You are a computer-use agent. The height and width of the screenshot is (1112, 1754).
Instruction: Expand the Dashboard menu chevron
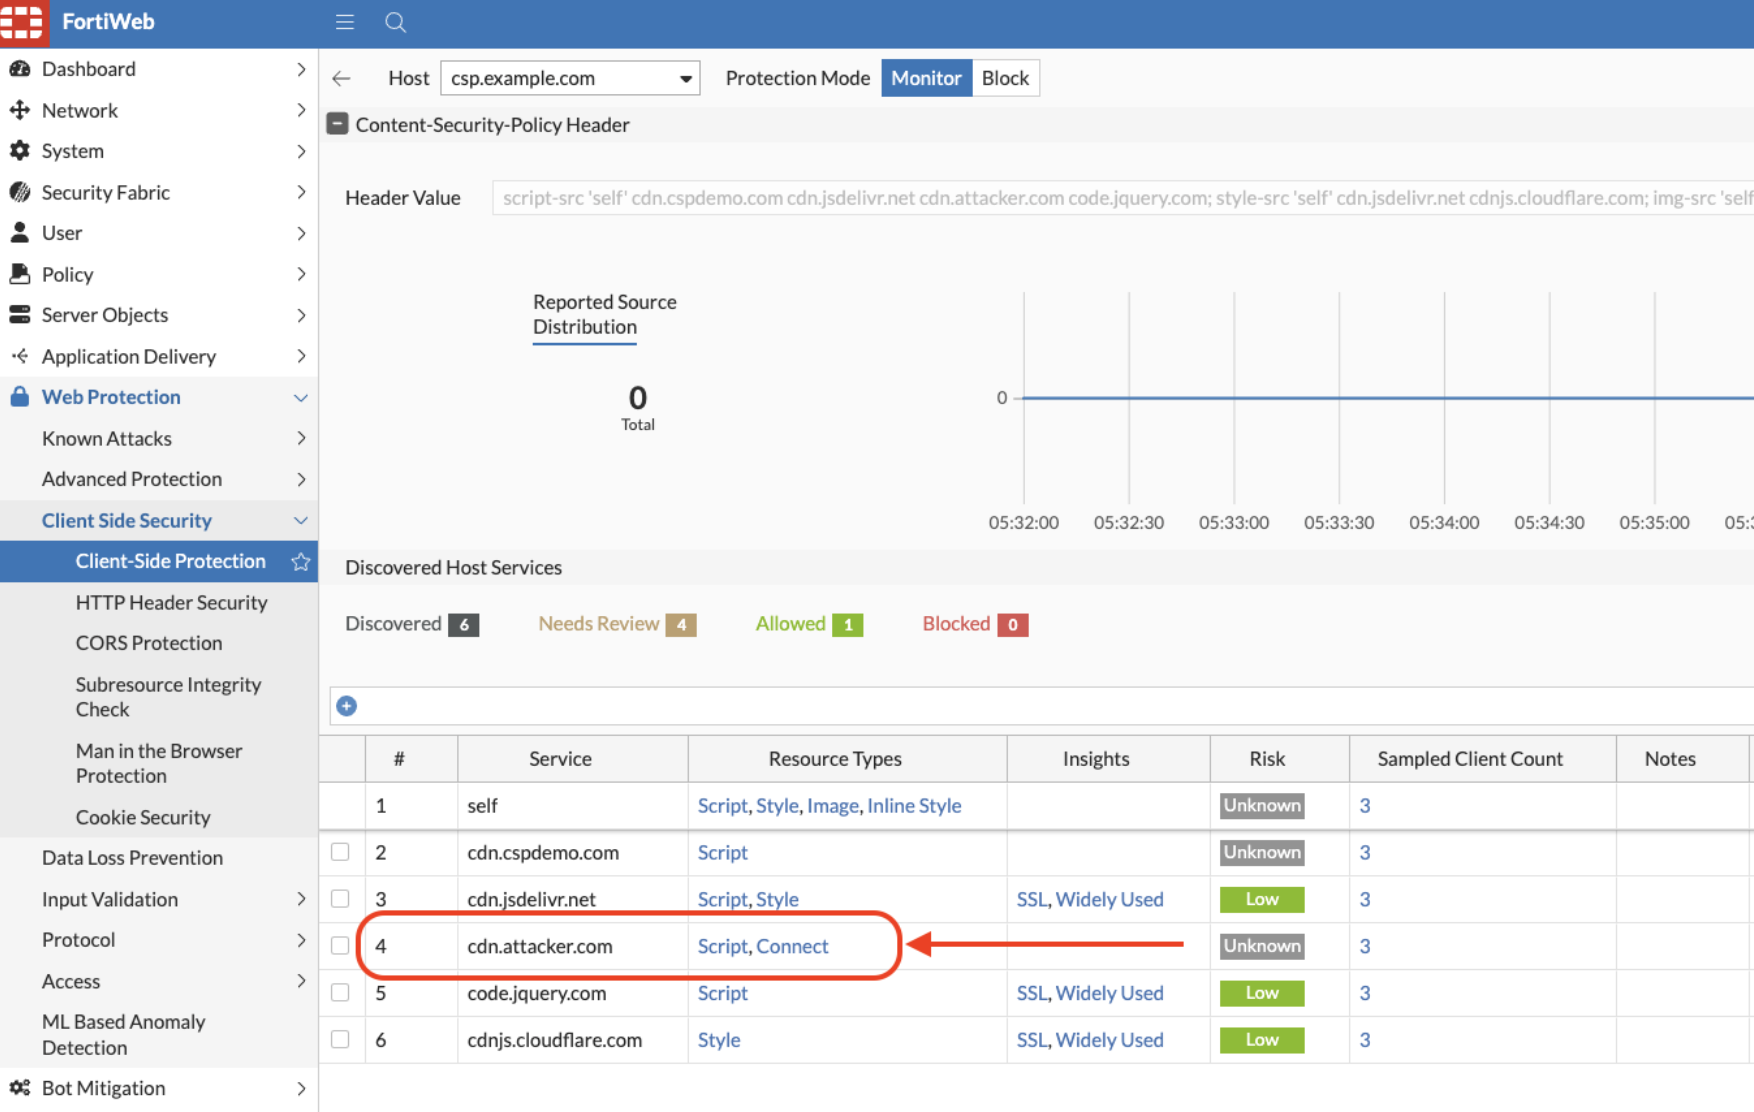301,69
